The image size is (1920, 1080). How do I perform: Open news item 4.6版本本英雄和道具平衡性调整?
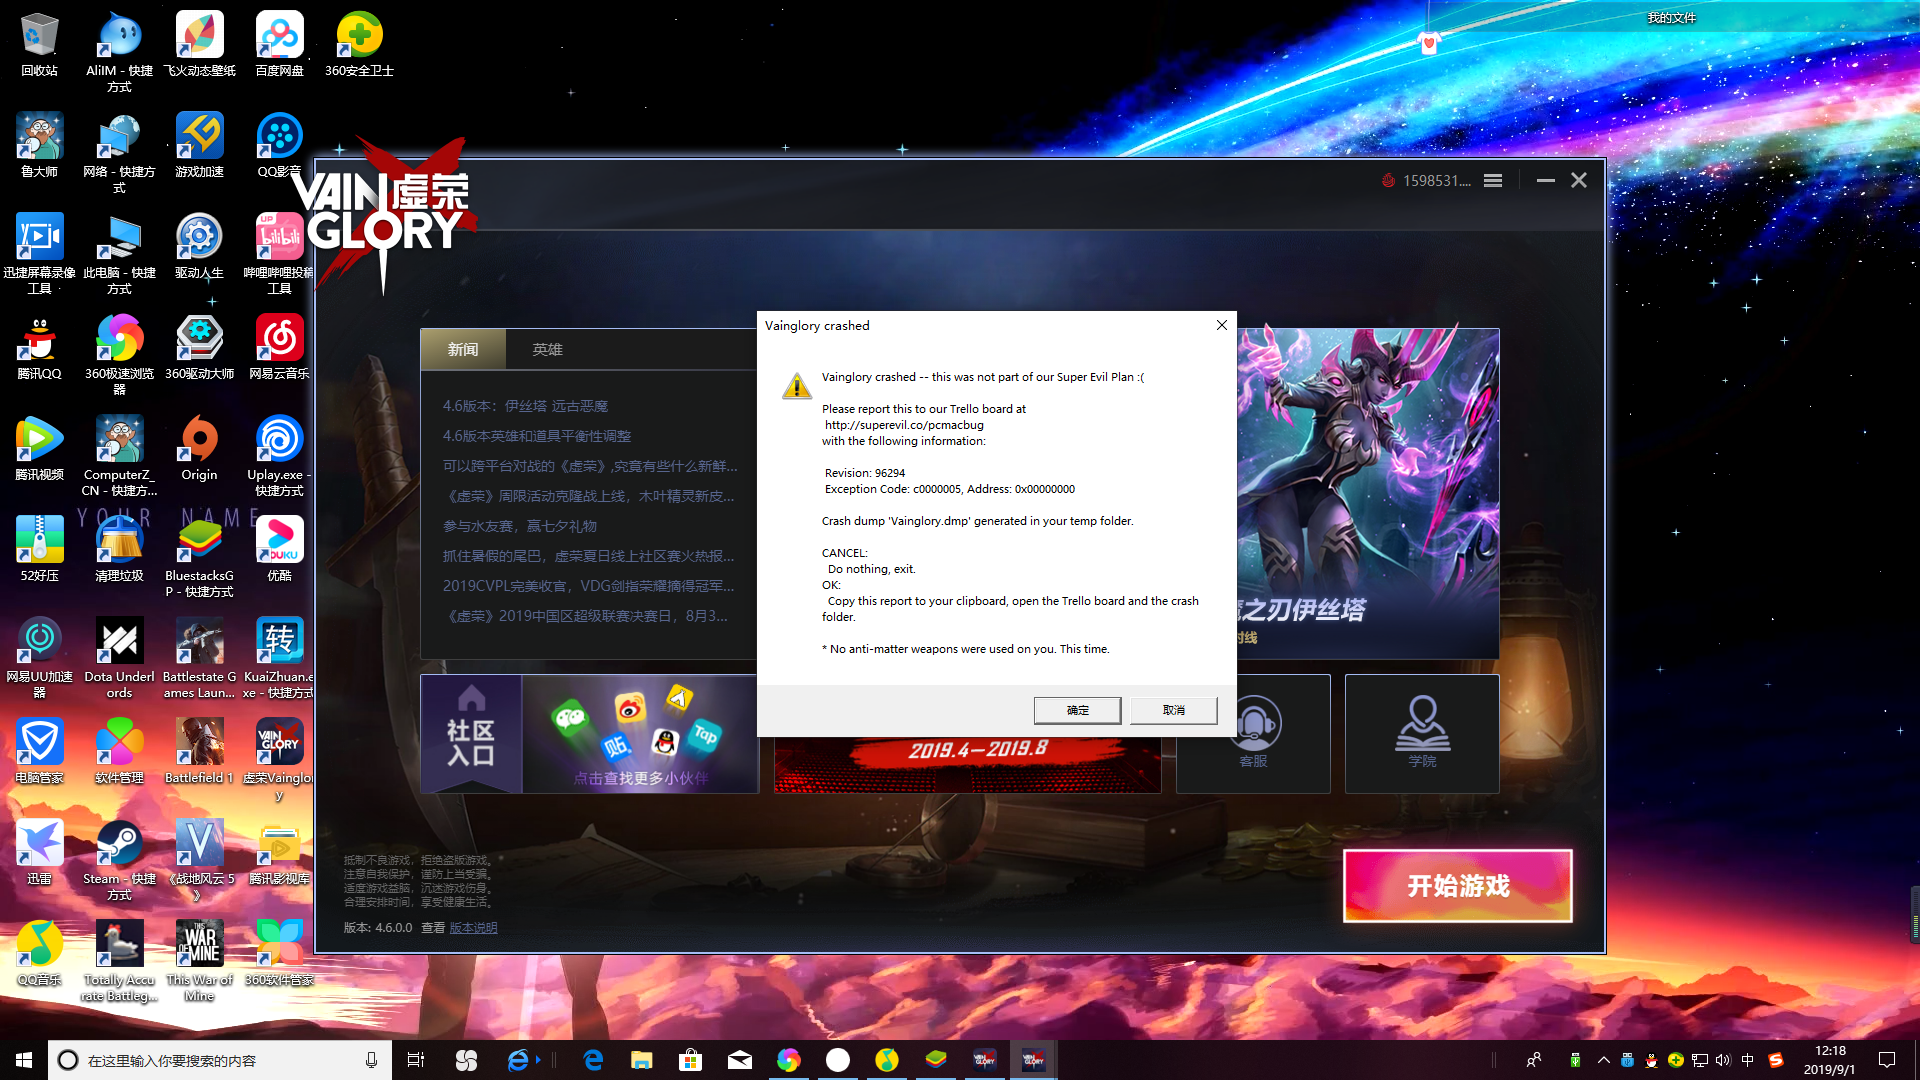click(537, 436)
